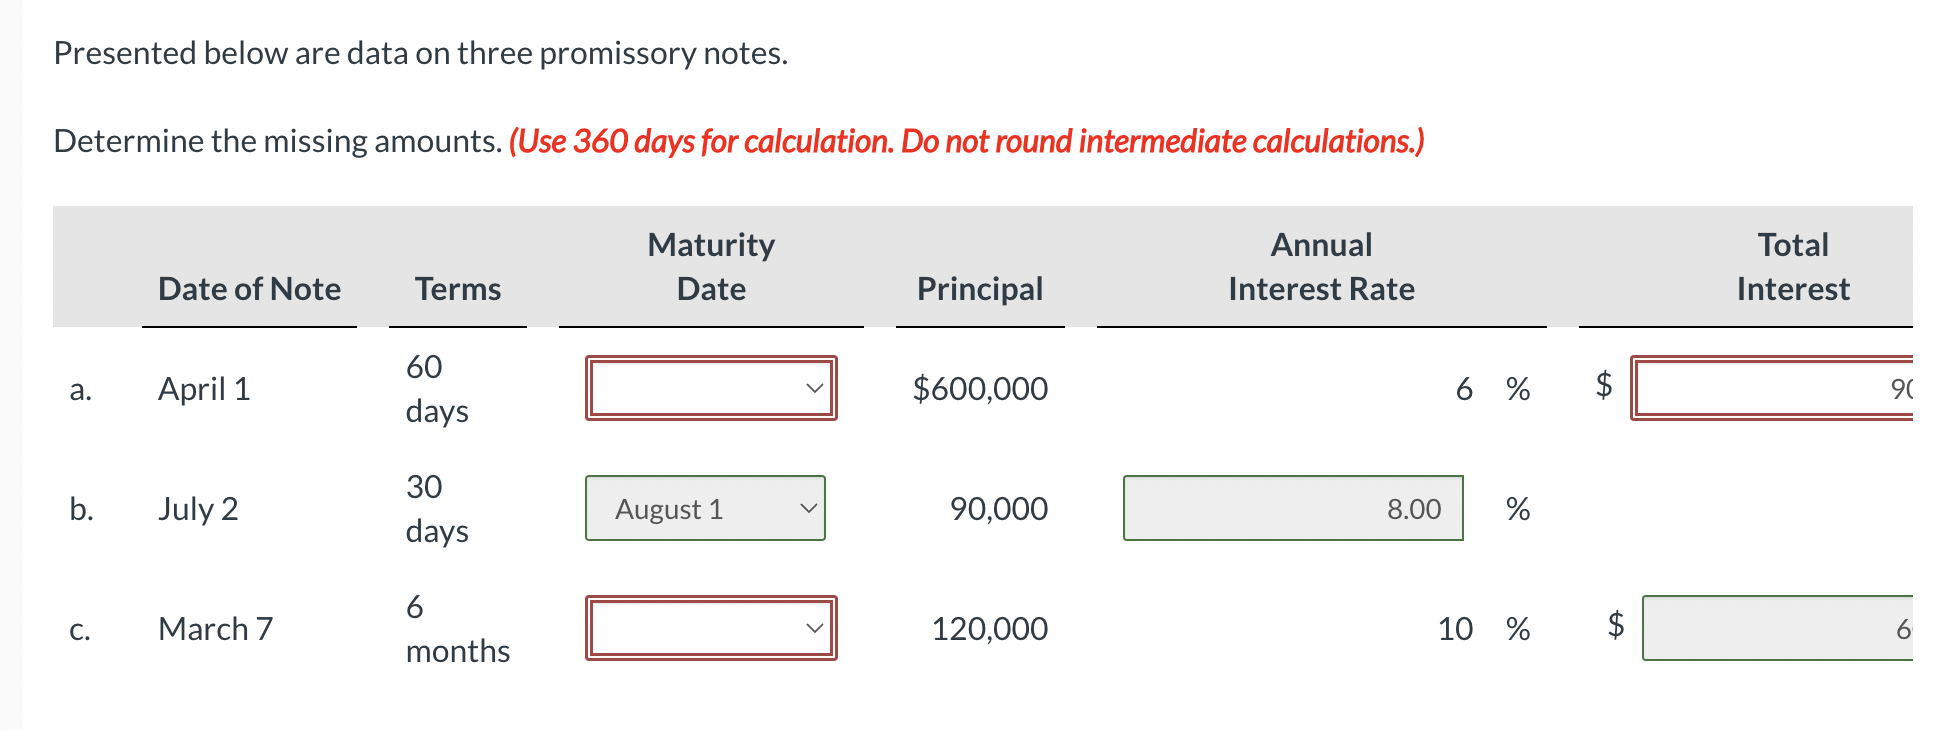The image size is (1936, 730).
Task: Click the total interest field for note c
Action: [1790, 628]
